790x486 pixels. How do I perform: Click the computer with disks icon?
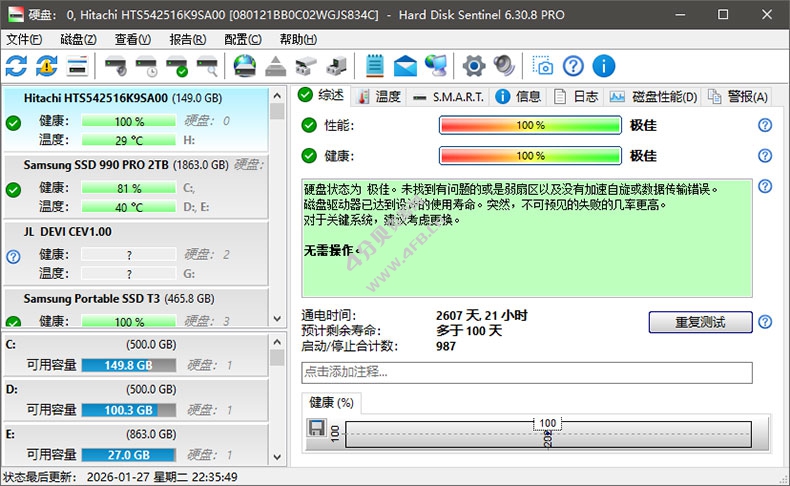[x=336, y=66]
